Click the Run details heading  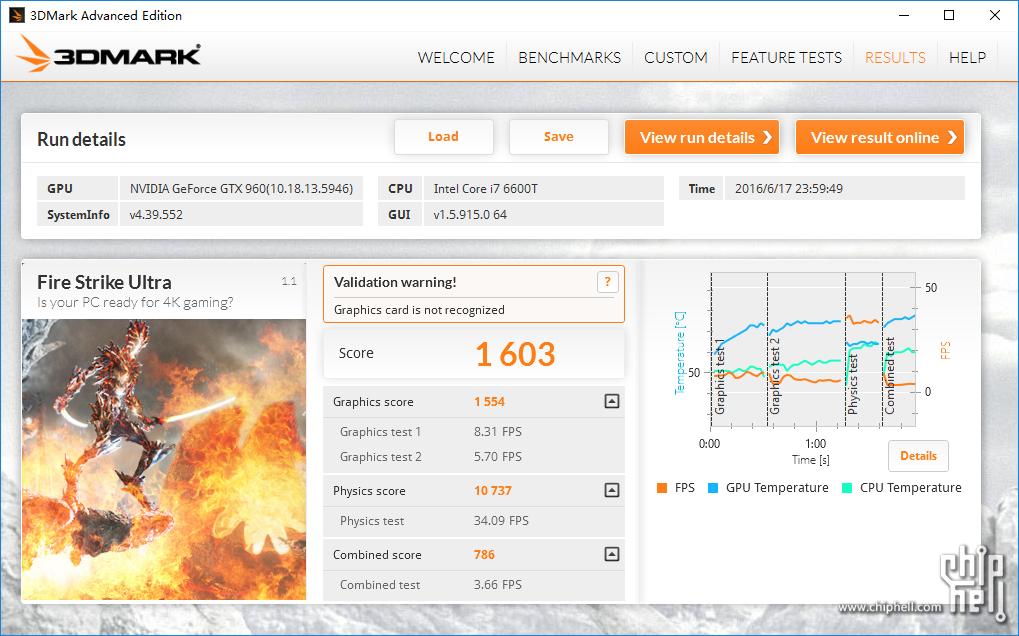pyautogui.click(x=81, y=140)
